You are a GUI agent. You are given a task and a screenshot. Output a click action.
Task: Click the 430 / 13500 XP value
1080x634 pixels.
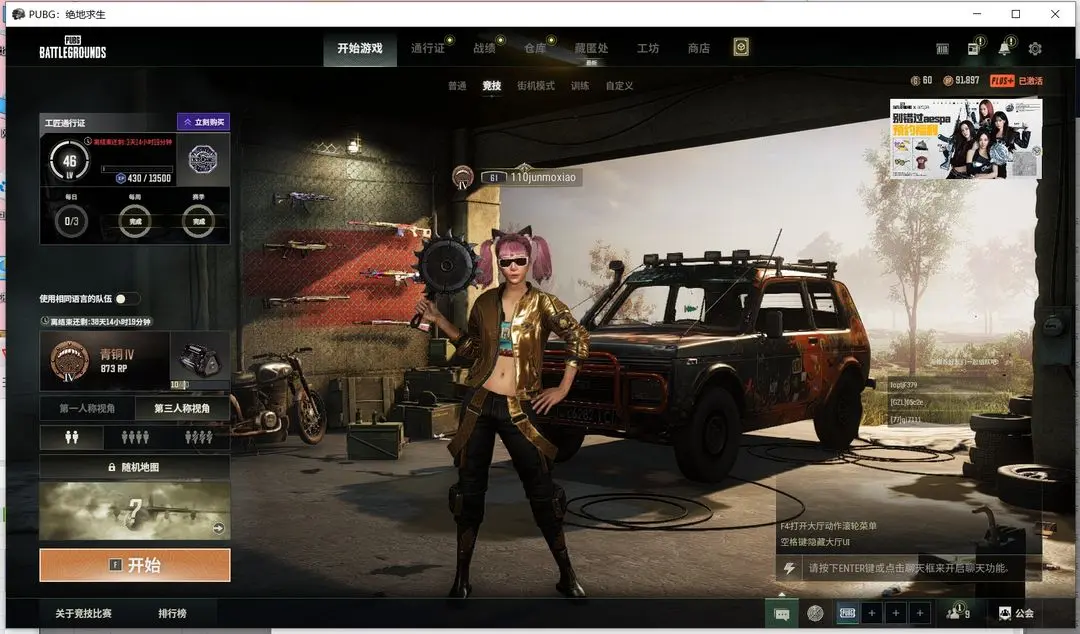149,178
